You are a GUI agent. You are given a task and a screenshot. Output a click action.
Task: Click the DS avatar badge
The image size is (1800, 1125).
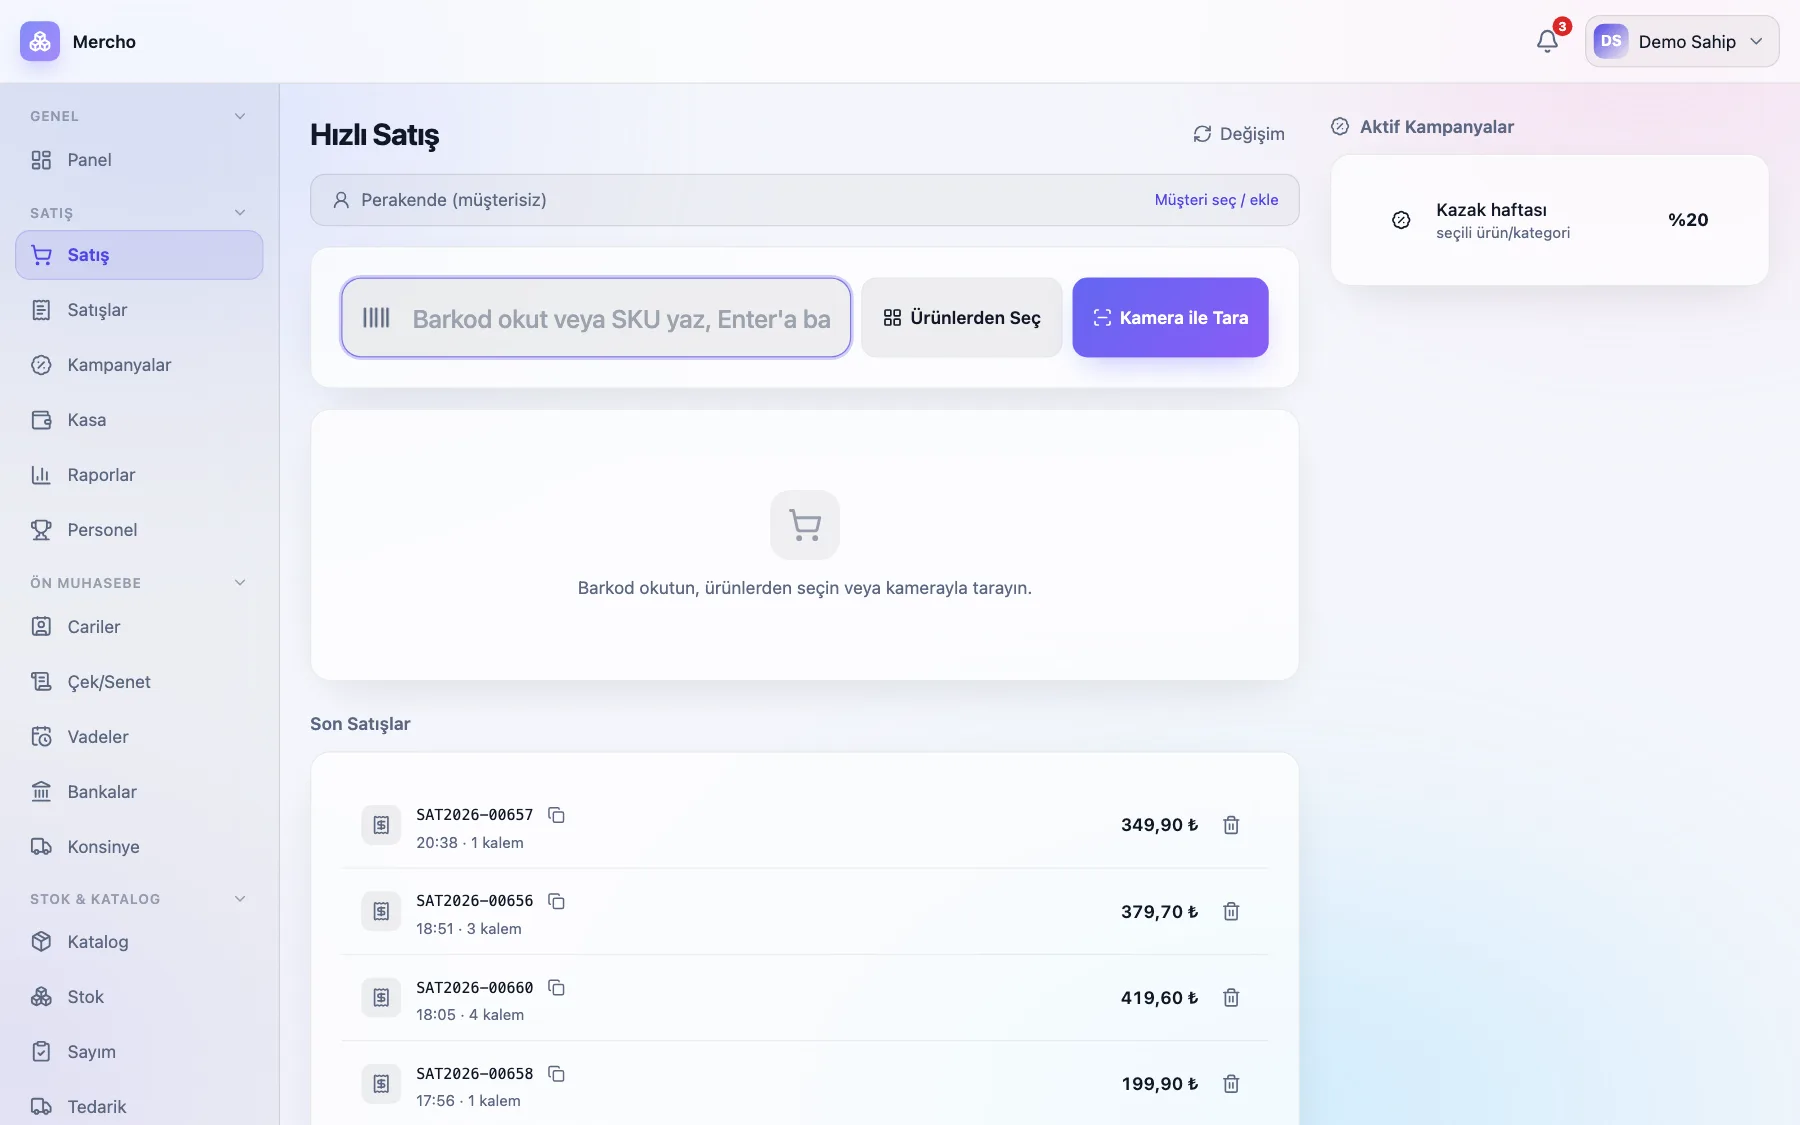(x=1611, y=41)
